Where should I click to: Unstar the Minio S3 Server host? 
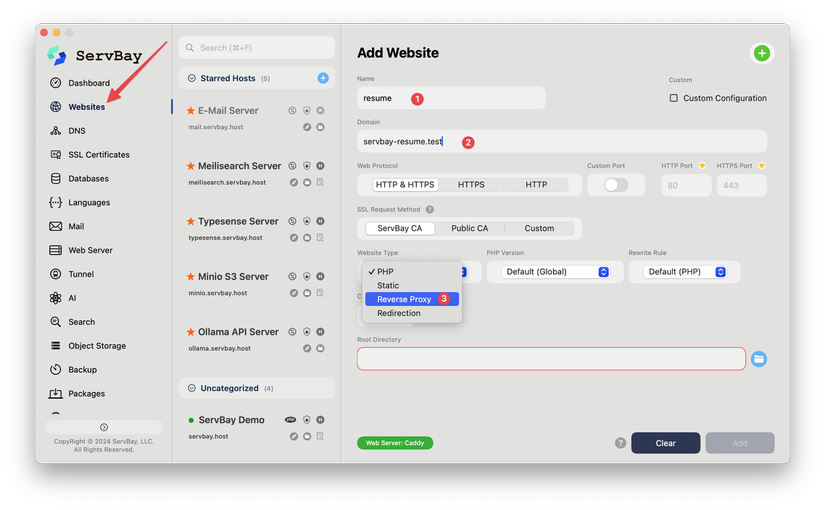pos(190,276)
